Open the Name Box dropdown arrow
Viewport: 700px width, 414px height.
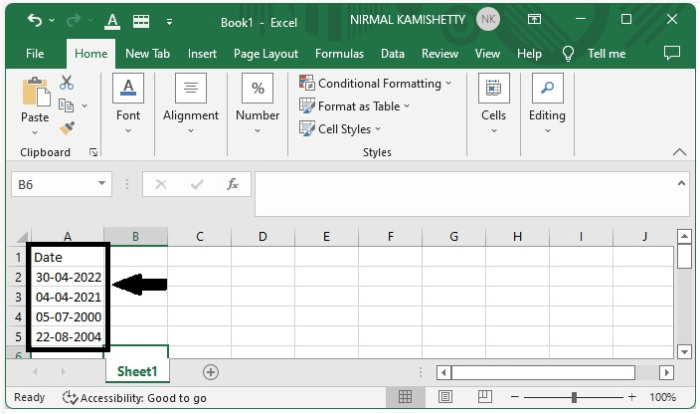(102, 184)
